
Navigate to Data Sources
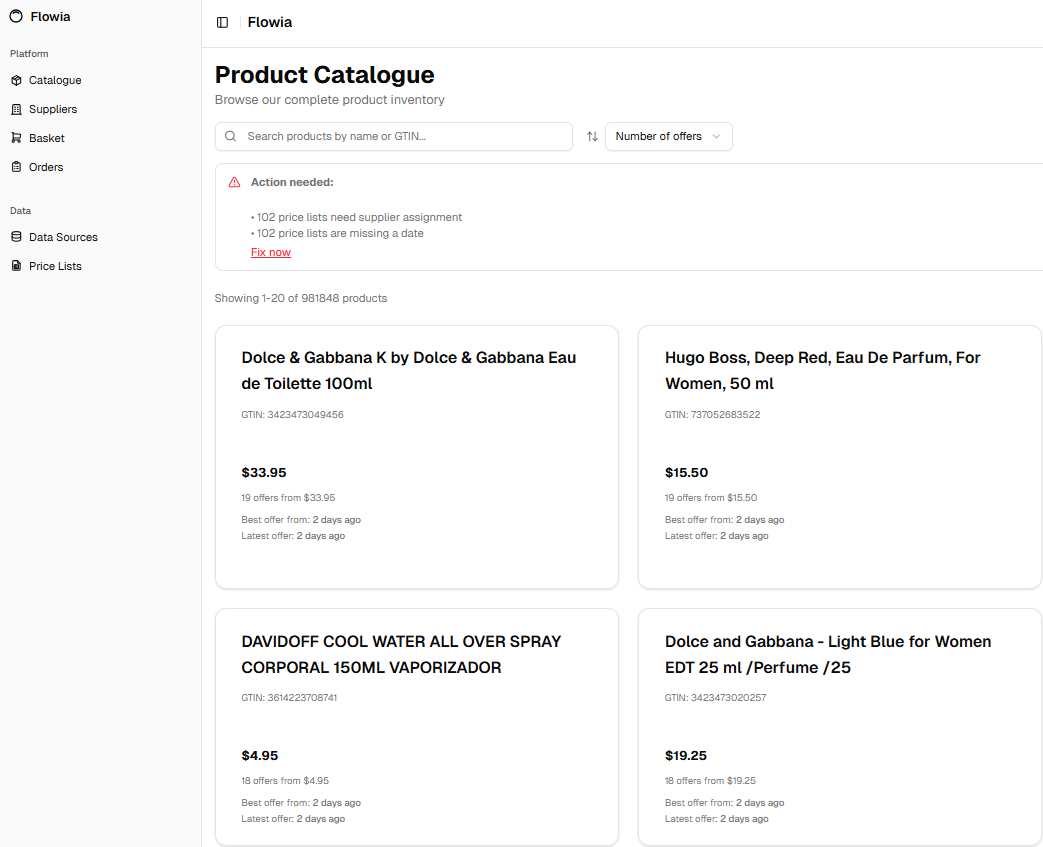pyautogui.click(x=101, y=237)
